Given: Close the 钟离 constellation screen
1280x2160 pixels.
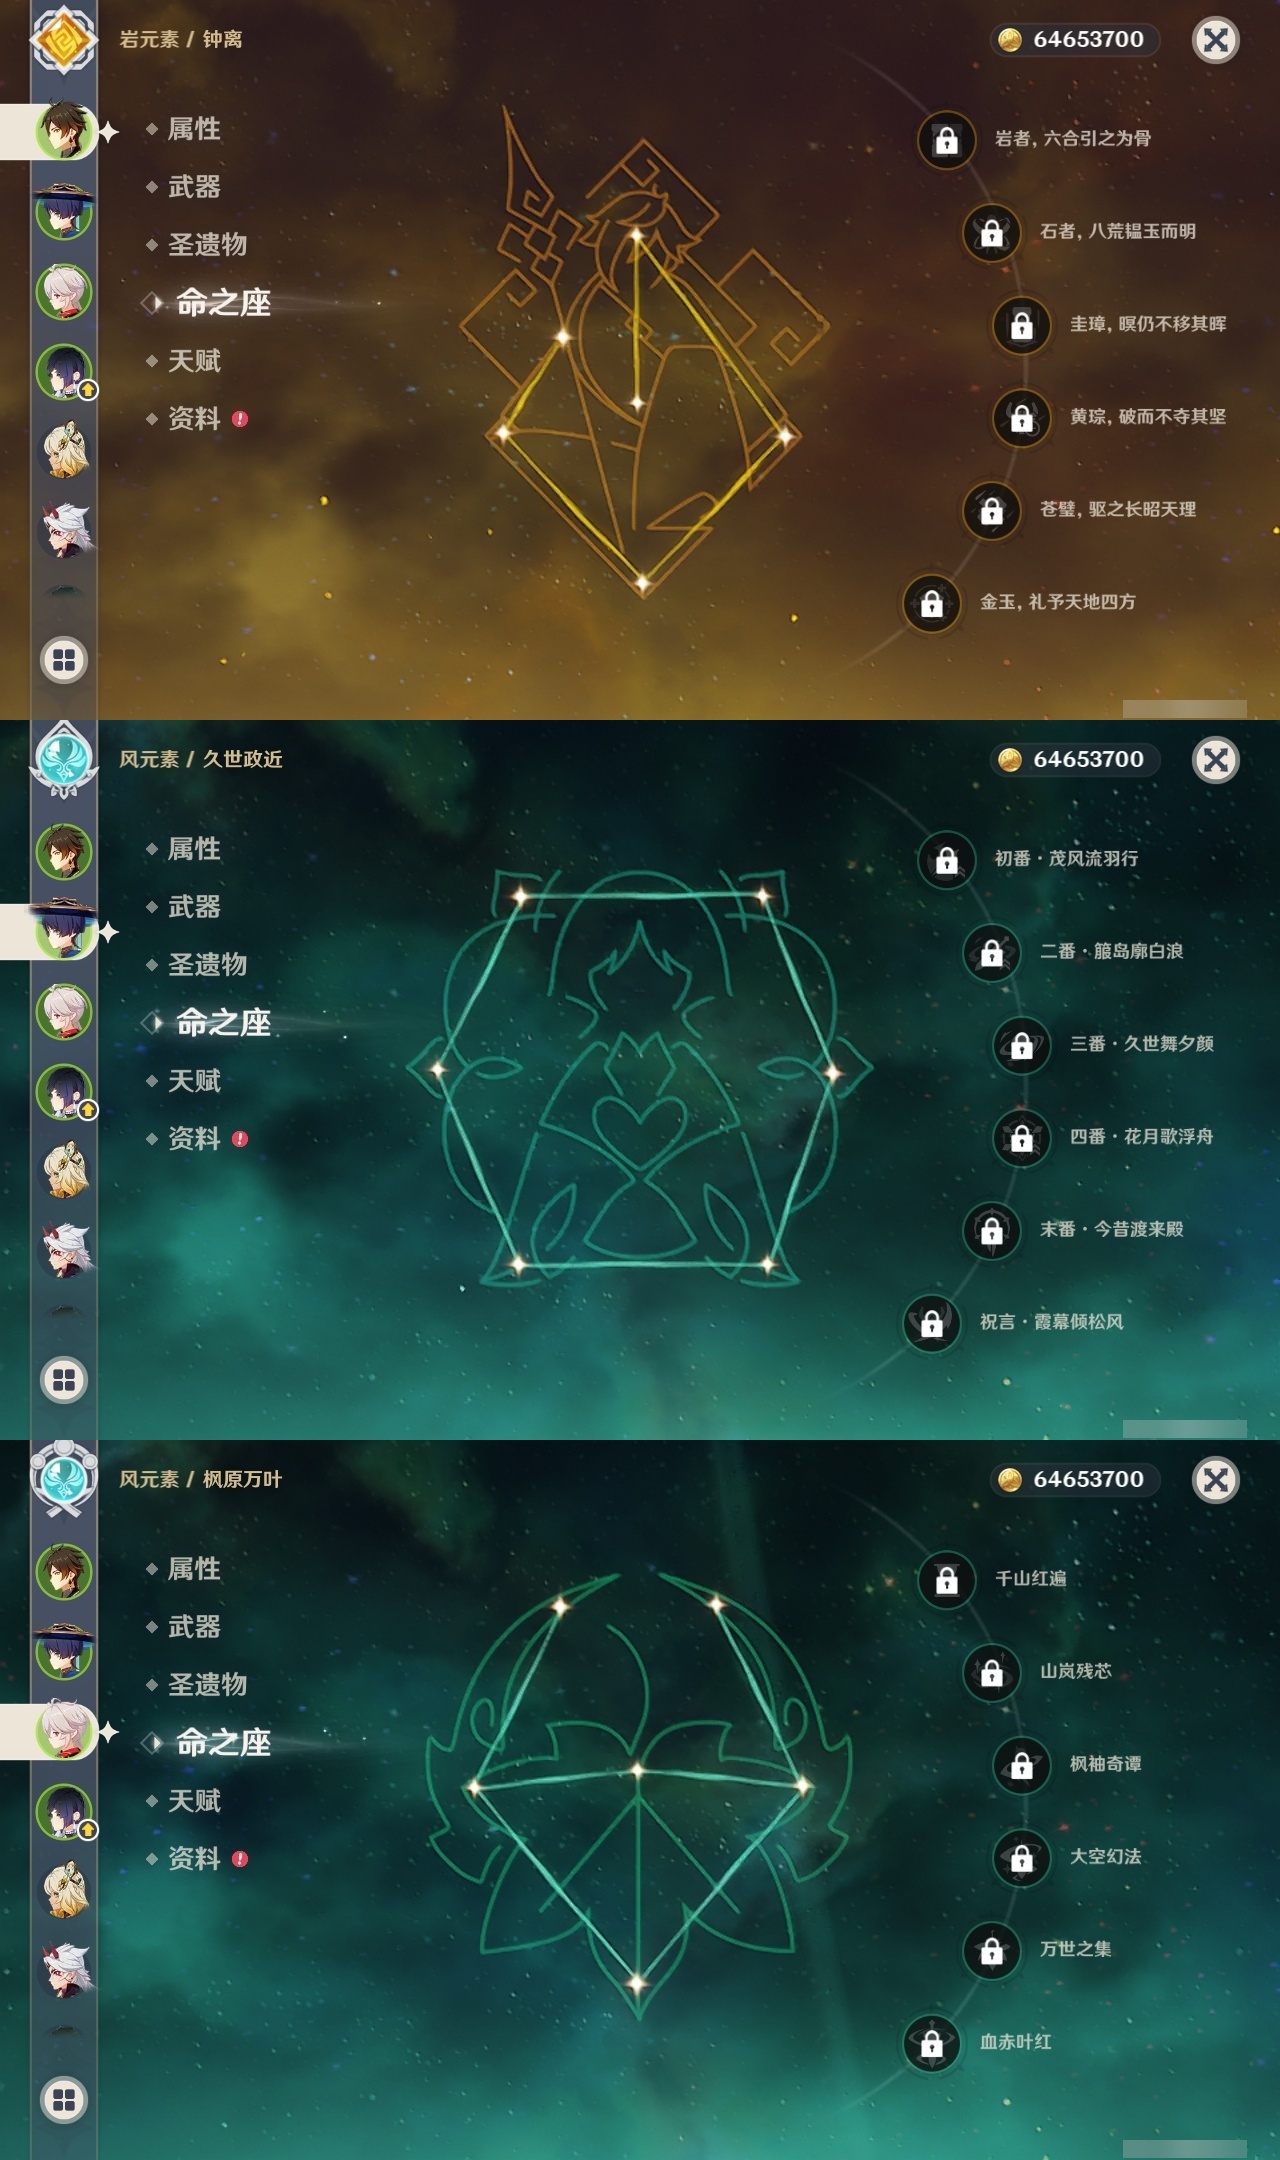Looking at the screenshot, I should tap(1216, 40).
